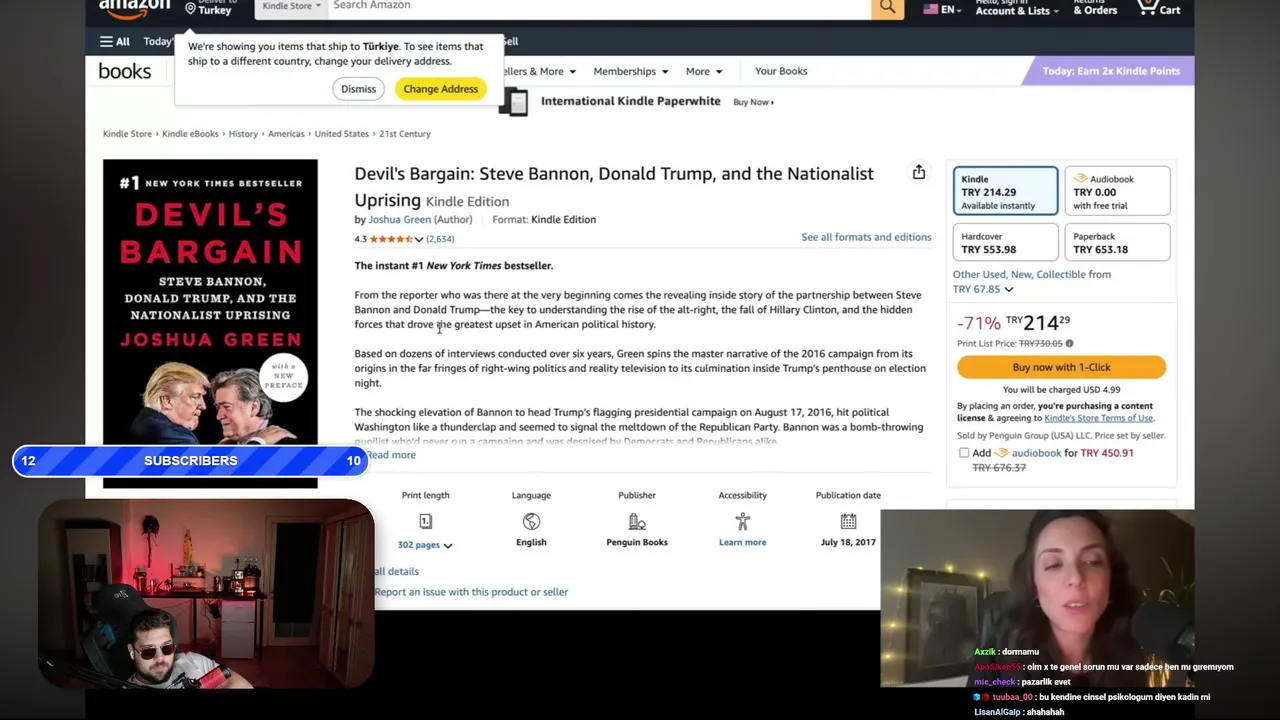Click the Publisher building icon
This screenshot has width=1280, height=720.
click(637, 521)
